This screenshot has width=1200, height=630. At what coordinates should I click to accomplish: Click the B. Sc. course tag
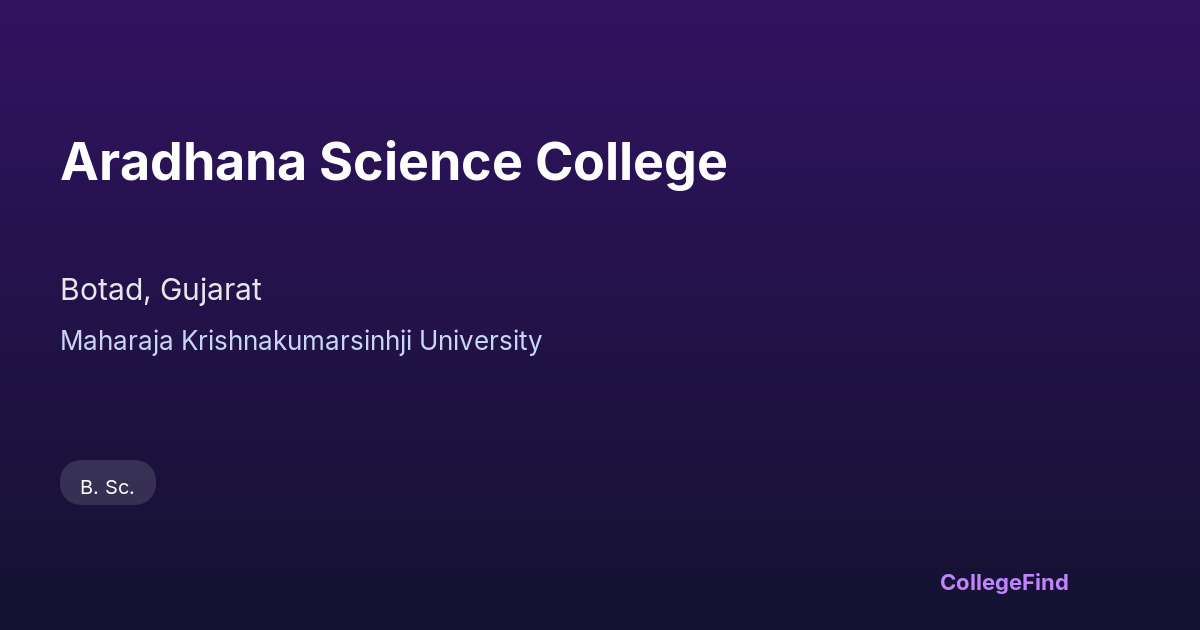tap(108, 487)
